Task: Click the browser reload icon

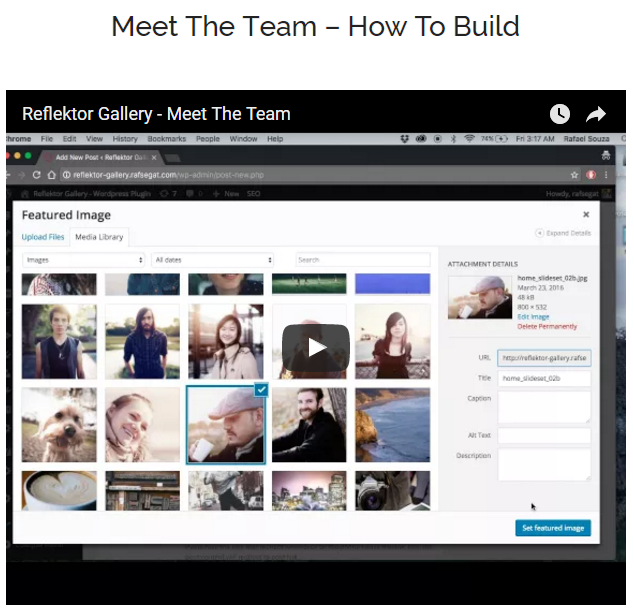Action: pyautogui.click(x=36, y=175)
